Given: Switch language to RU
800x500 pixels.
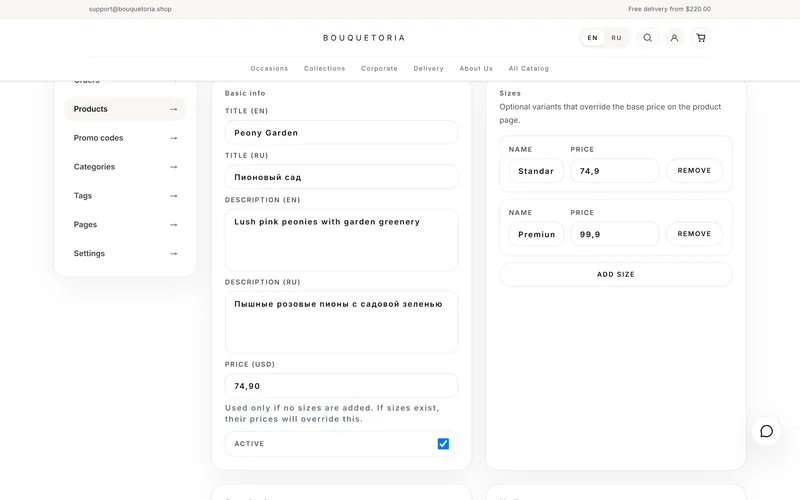Looking at the screenshot, I should (616, 38).
